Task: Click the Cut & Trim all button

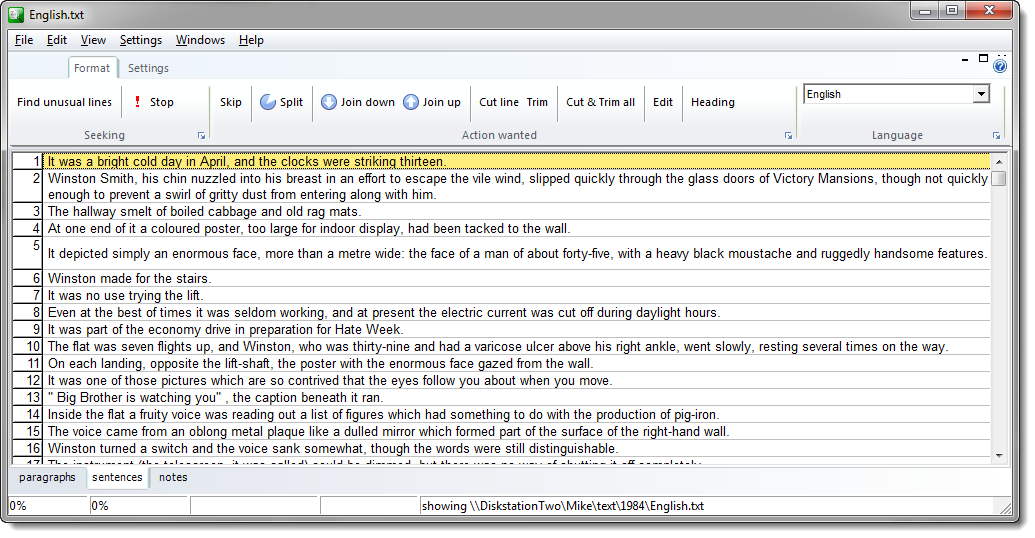Action: pos(600,102)
